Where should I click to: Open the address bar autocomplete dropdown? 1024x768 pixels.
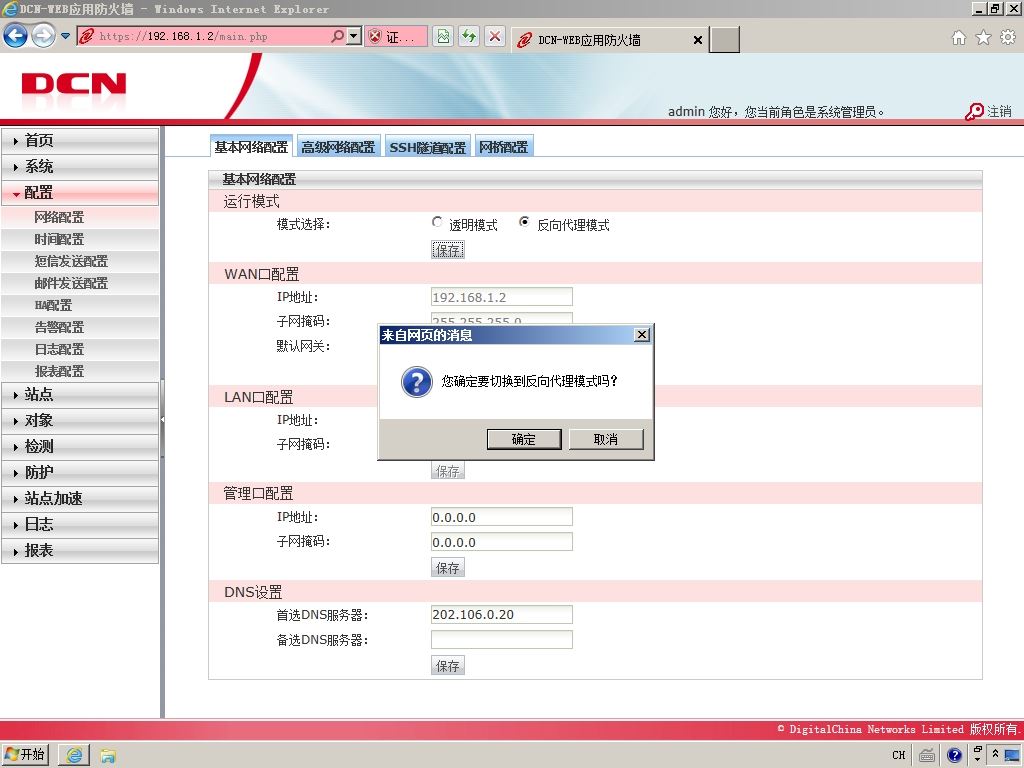tap(354, 36)
